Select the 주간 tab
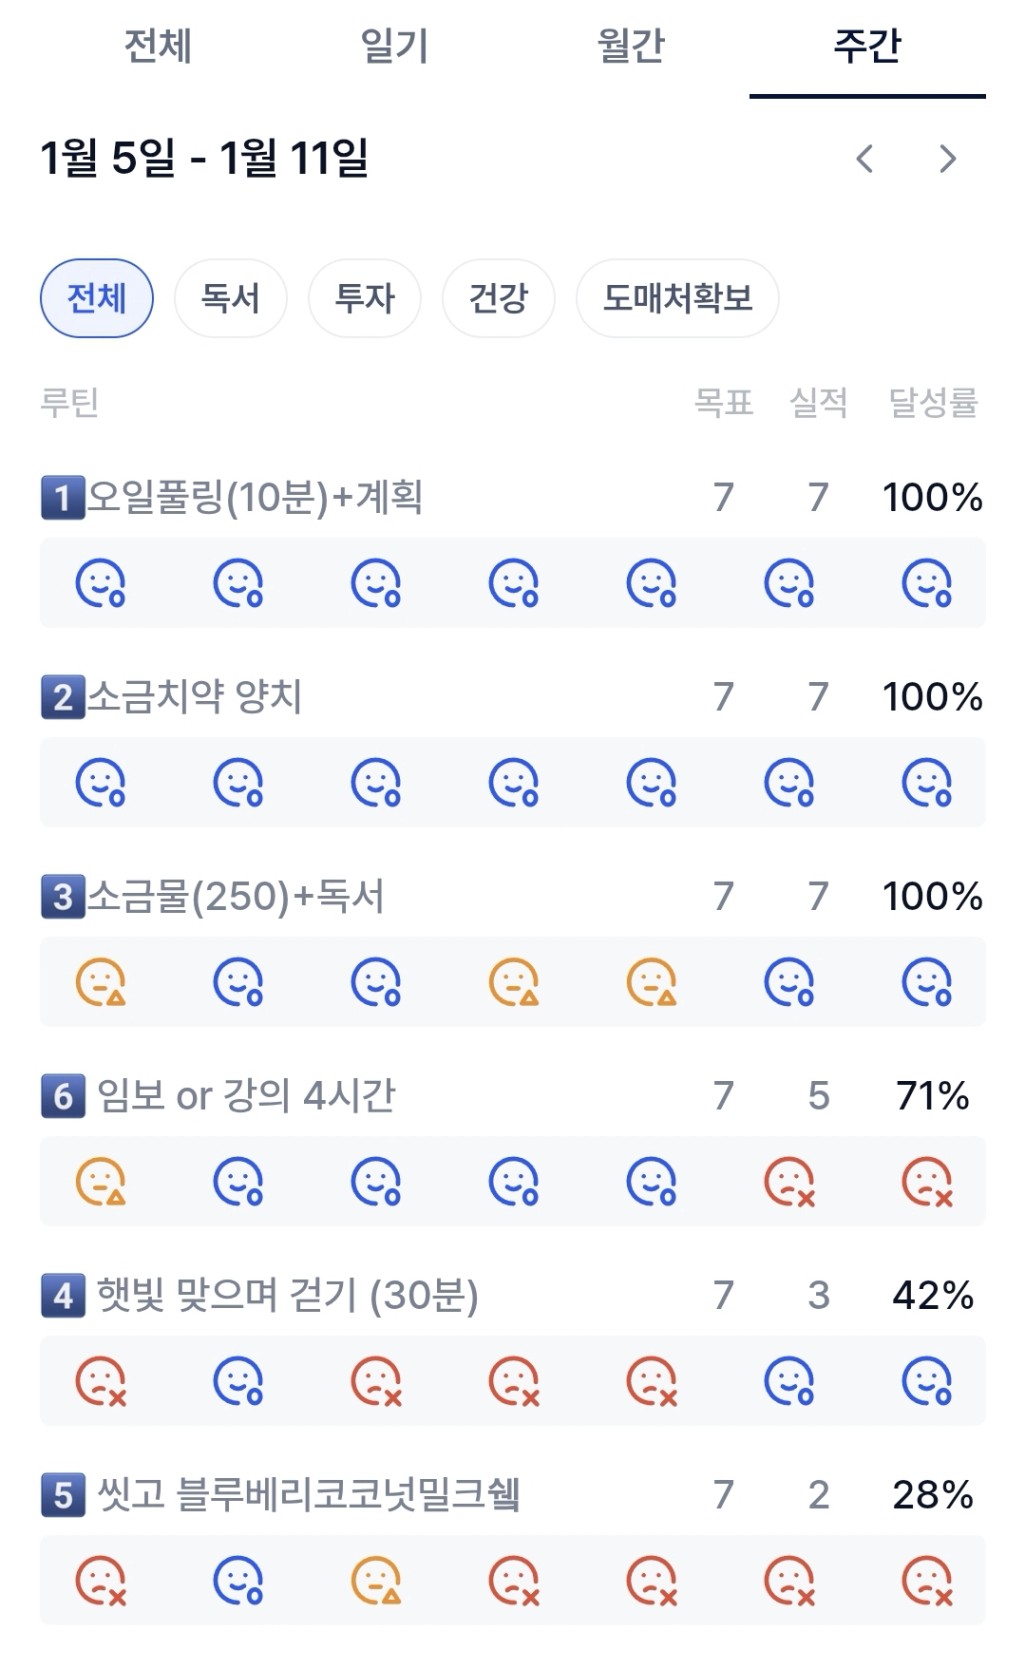The height and width of the screenshot is (1669, 1025). (x=867, y=46)
